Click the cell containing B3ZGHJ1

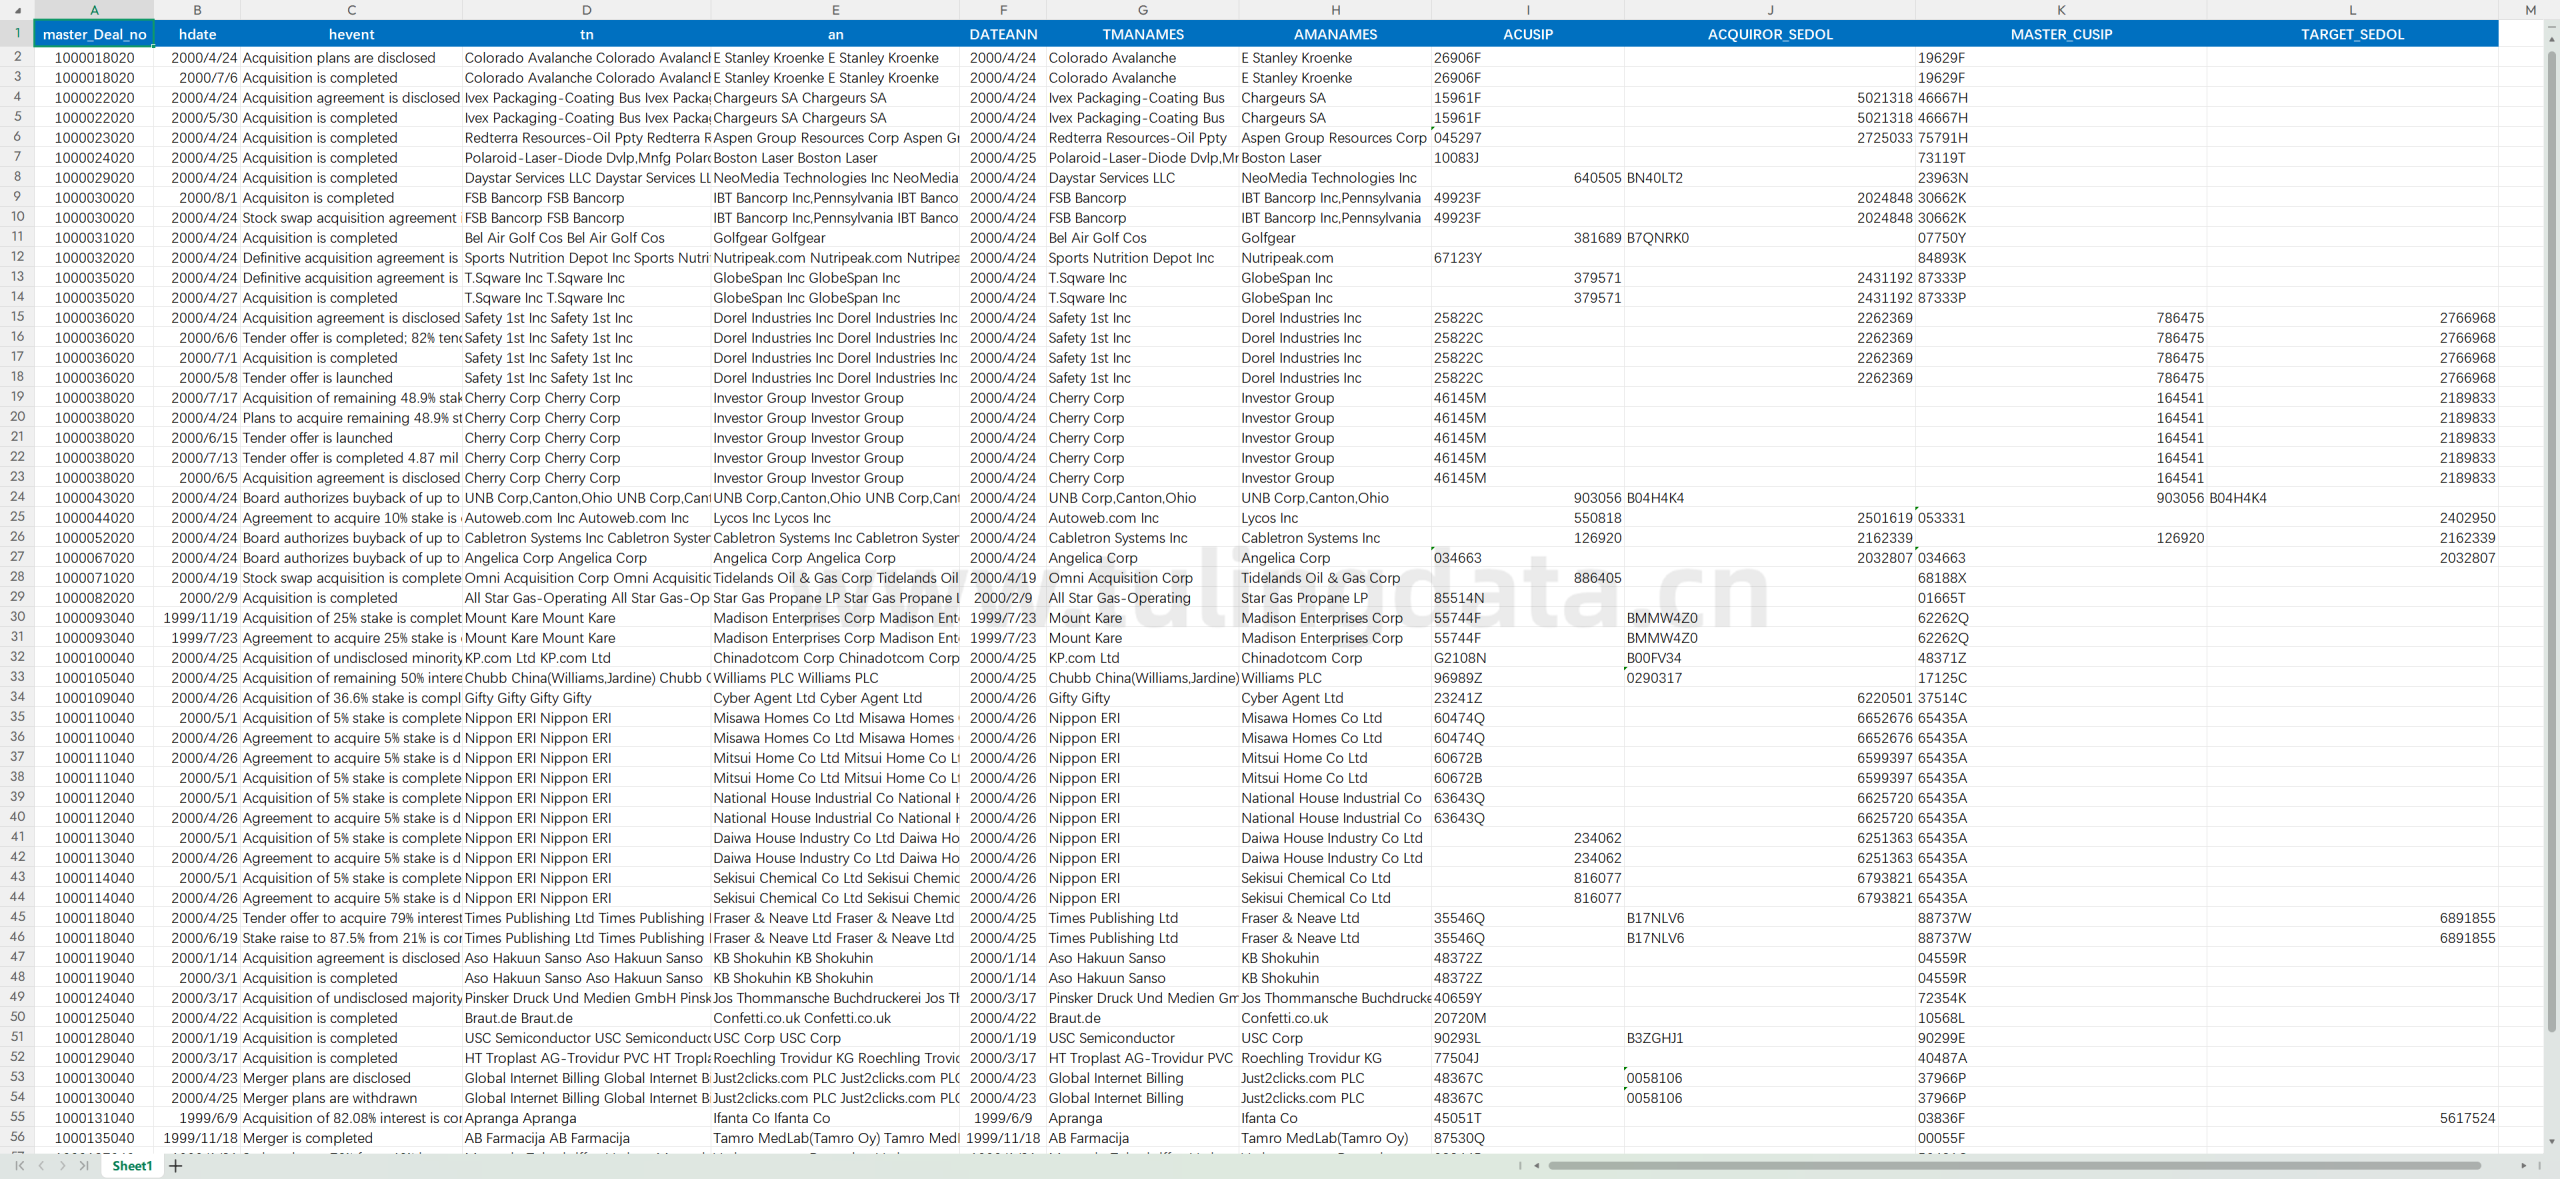pos(1770,1038)
